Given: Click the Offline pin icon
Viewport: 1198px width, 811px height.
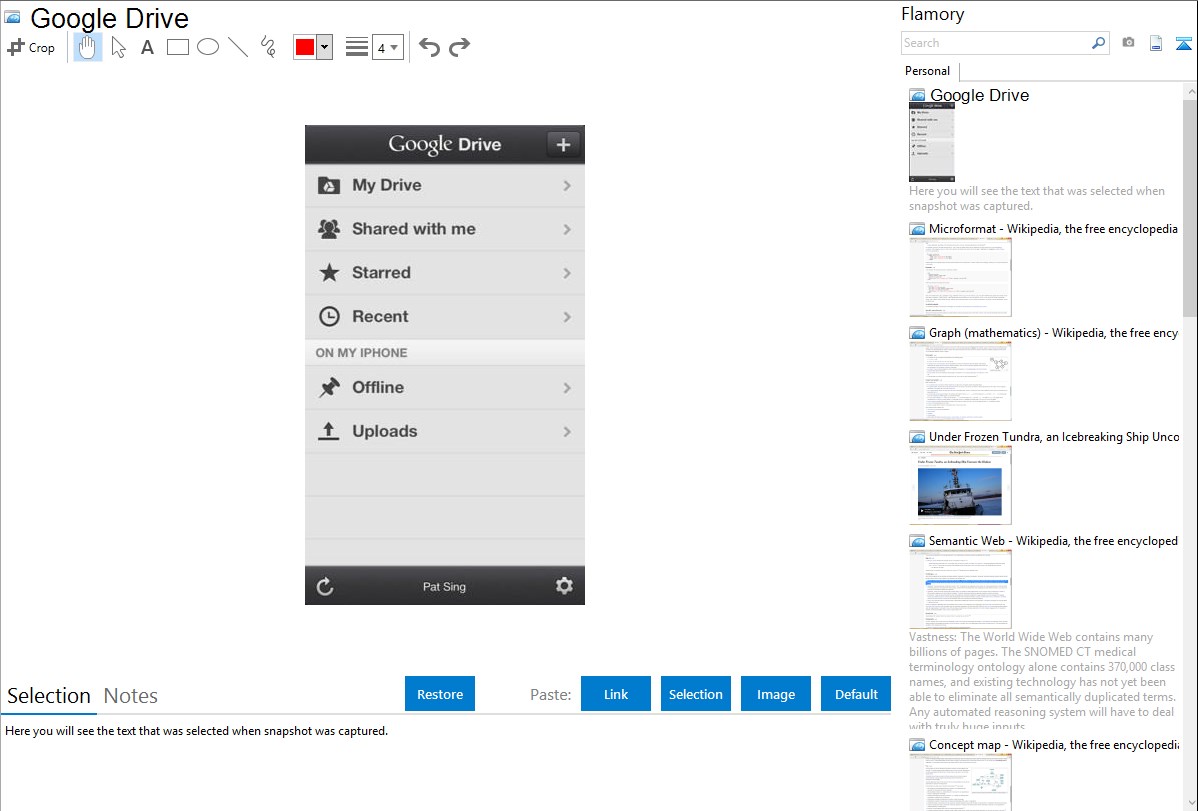Looking at the screenshot, I should tap(329, 388).
